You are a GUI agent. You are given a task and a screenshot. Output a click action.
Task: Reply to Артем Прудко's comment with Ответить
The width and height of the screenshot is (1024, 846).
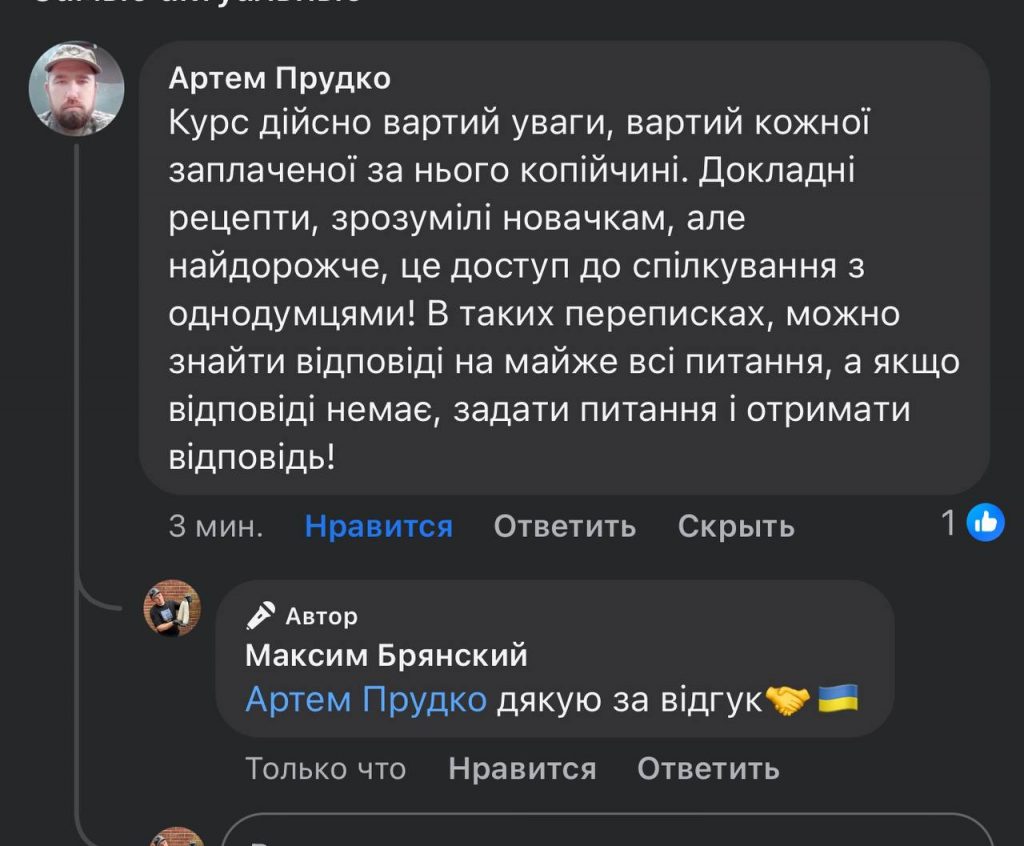pos(564,526)
